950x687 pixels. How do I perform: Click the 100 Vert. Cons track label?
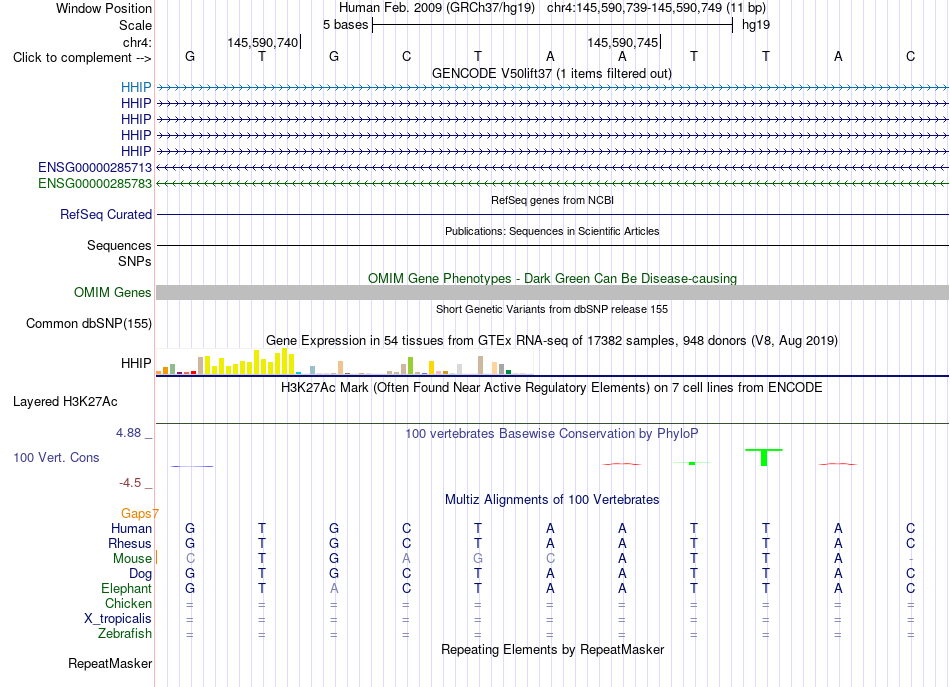tap(56, 457)
